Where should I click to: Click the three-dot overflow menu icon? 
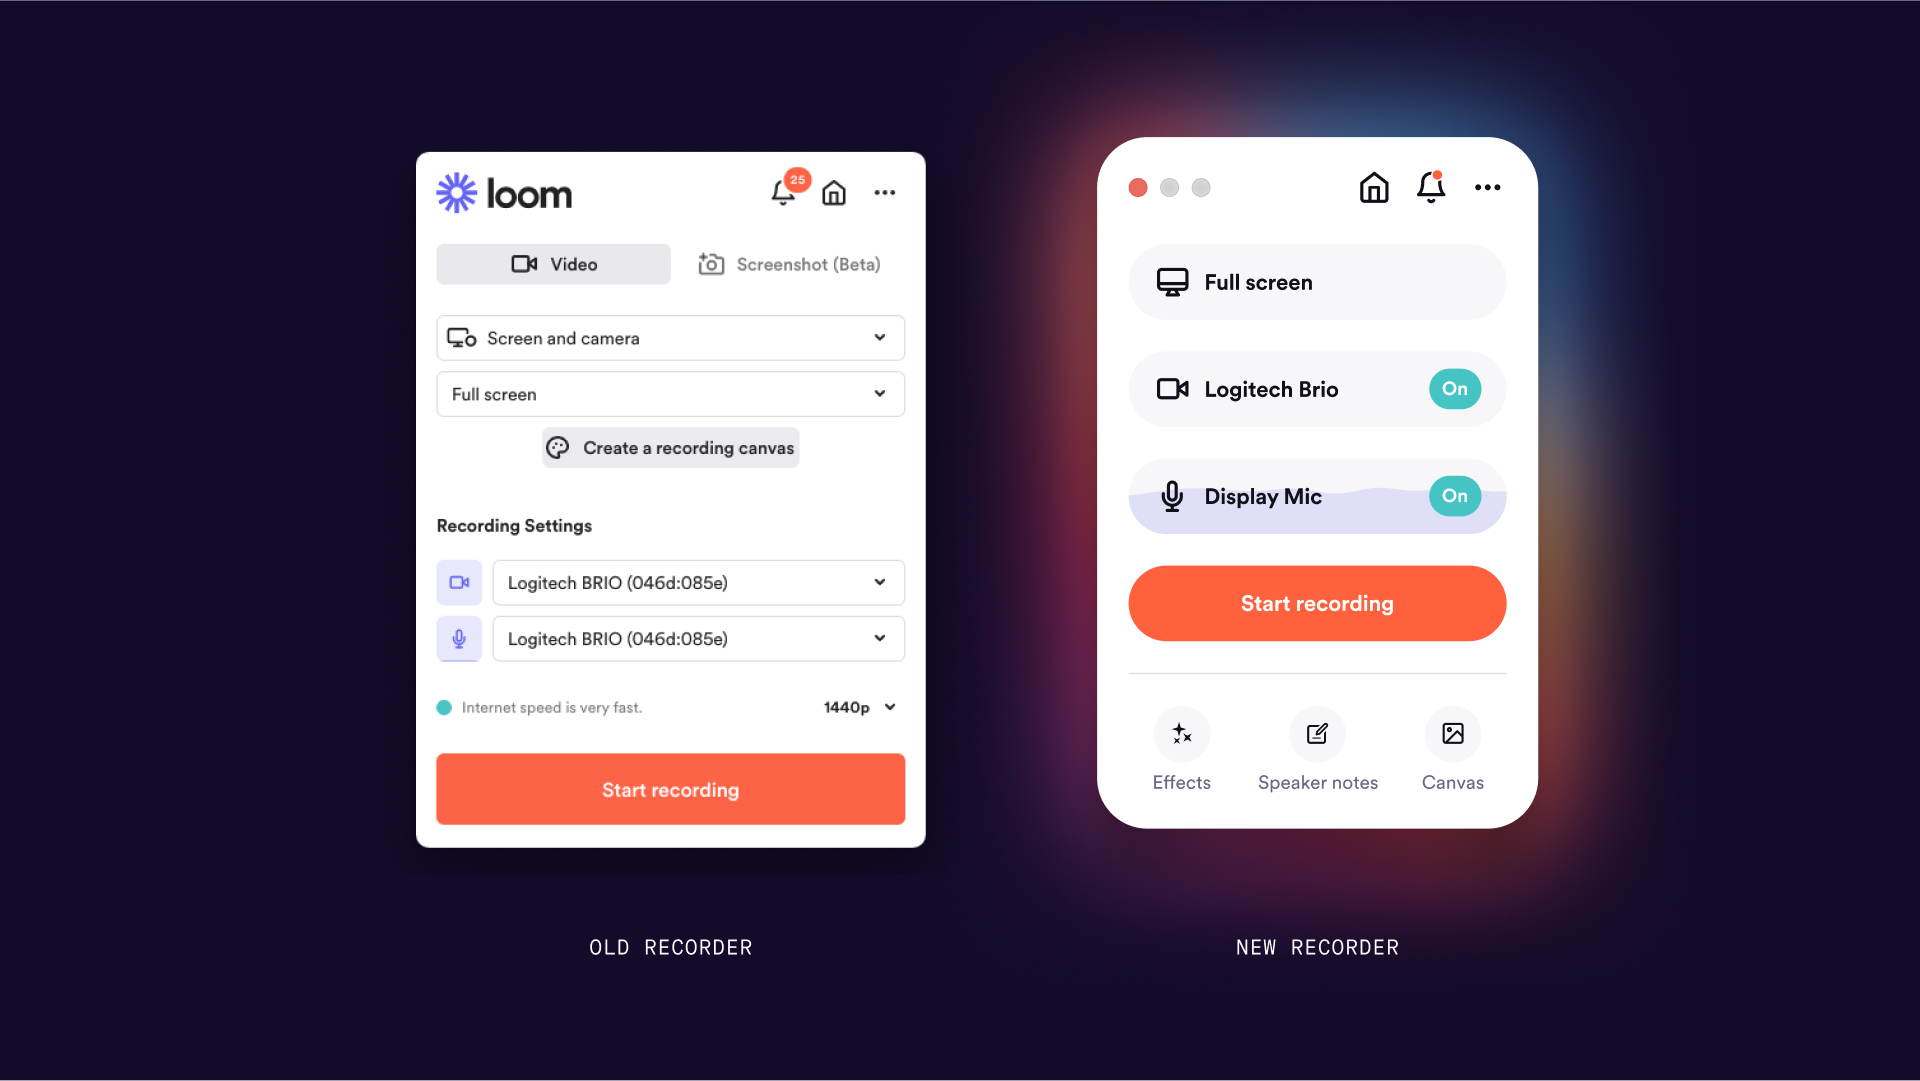pyautogui.click(x=886, y=192)
